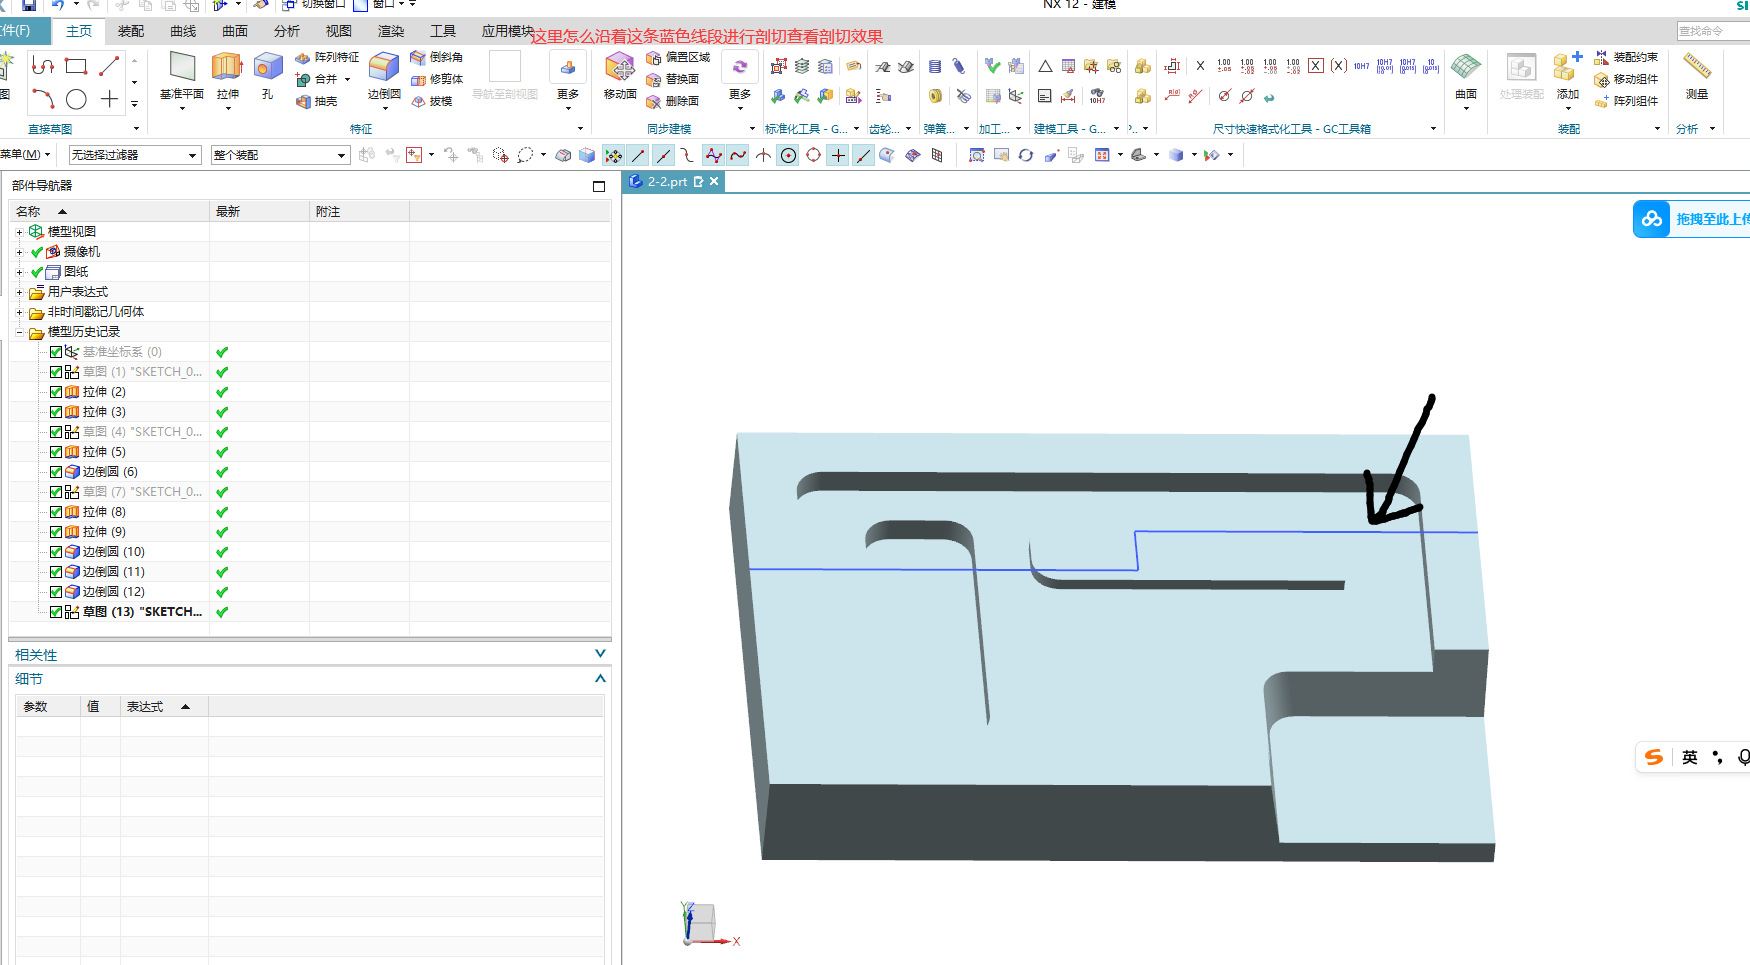Open Replace Face (替换面)
This screenshot has width=1750, height=965.
pos(672,79)
